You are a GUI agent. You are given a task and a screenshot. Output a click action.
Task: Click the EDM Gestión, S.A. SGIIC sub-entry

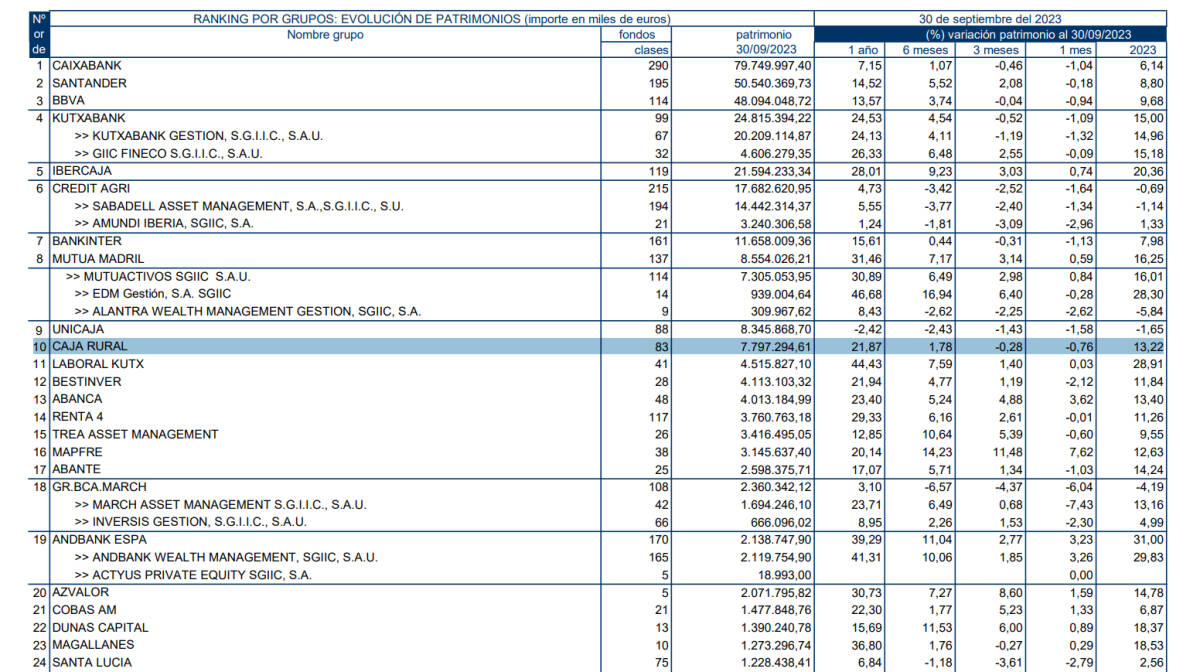[x=153, y=294]
